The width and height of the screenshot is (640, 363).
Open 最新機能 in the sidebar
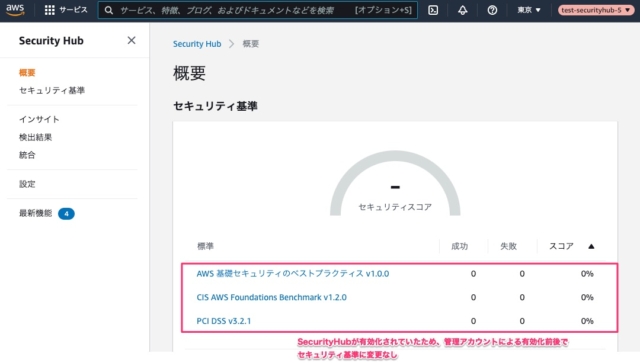click(x=36, y=213)
